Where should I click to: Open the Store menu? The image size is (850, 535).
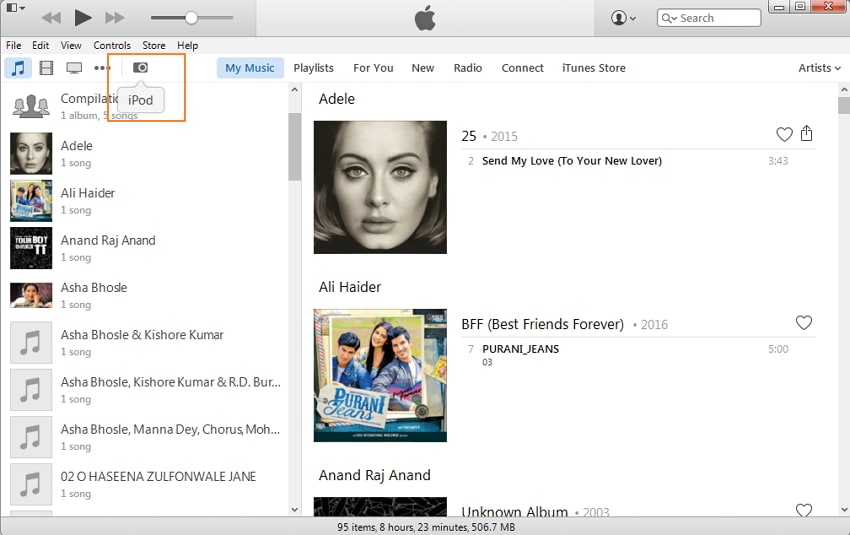153,46
